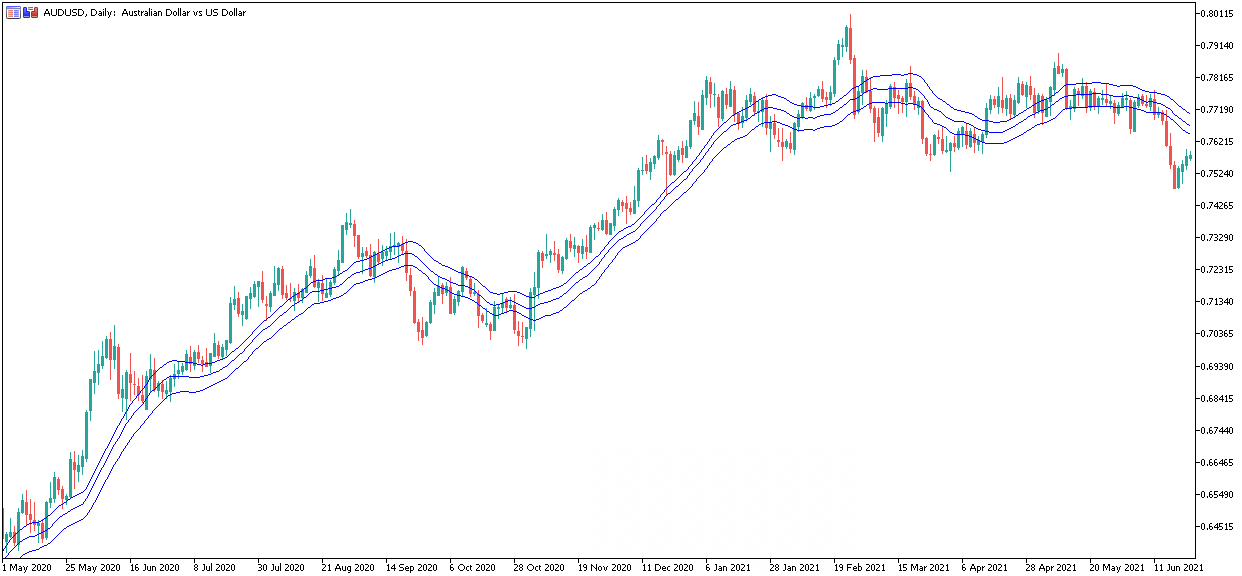Click the 0.72315 price scale label
The width and height of the screenshot is (1242, 576).
tap(1218, 270)
